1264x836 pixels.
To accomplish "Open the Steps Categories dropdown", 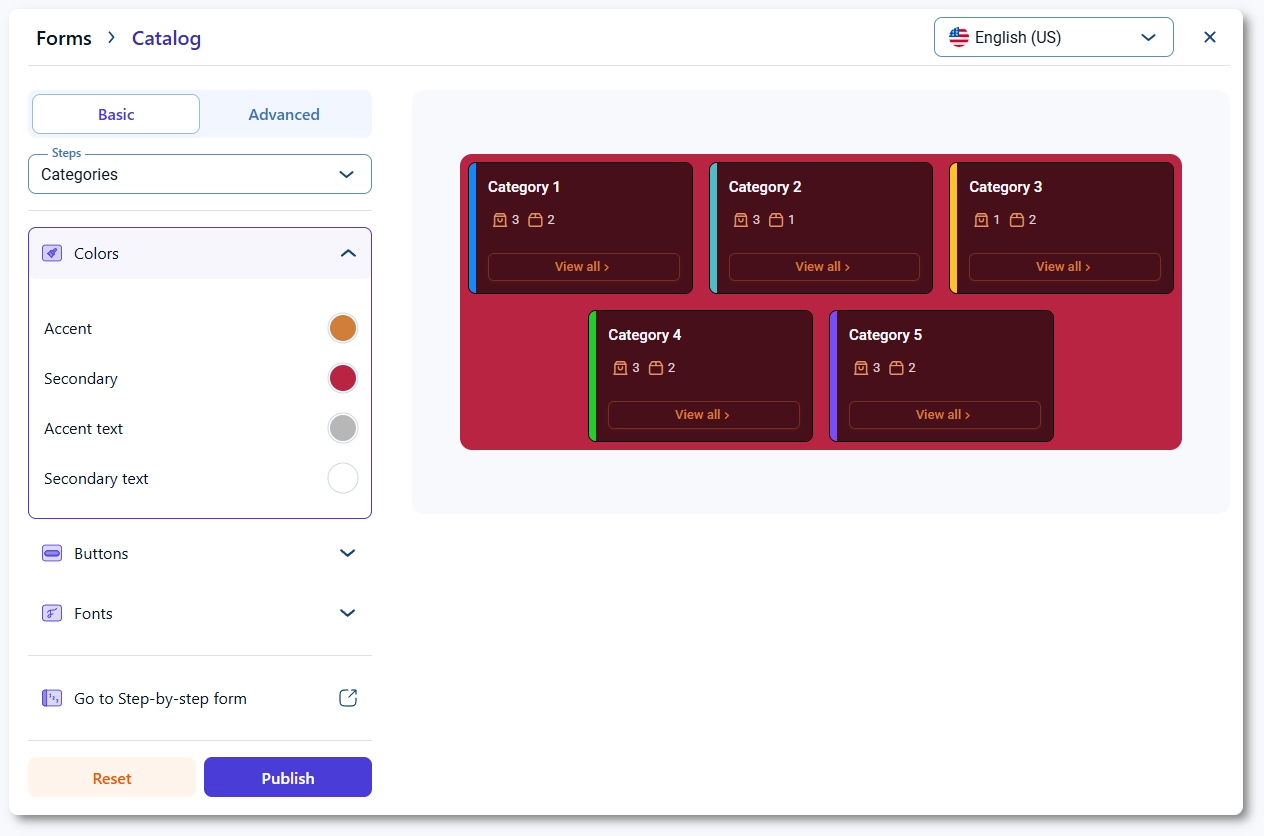I will 200,175.
